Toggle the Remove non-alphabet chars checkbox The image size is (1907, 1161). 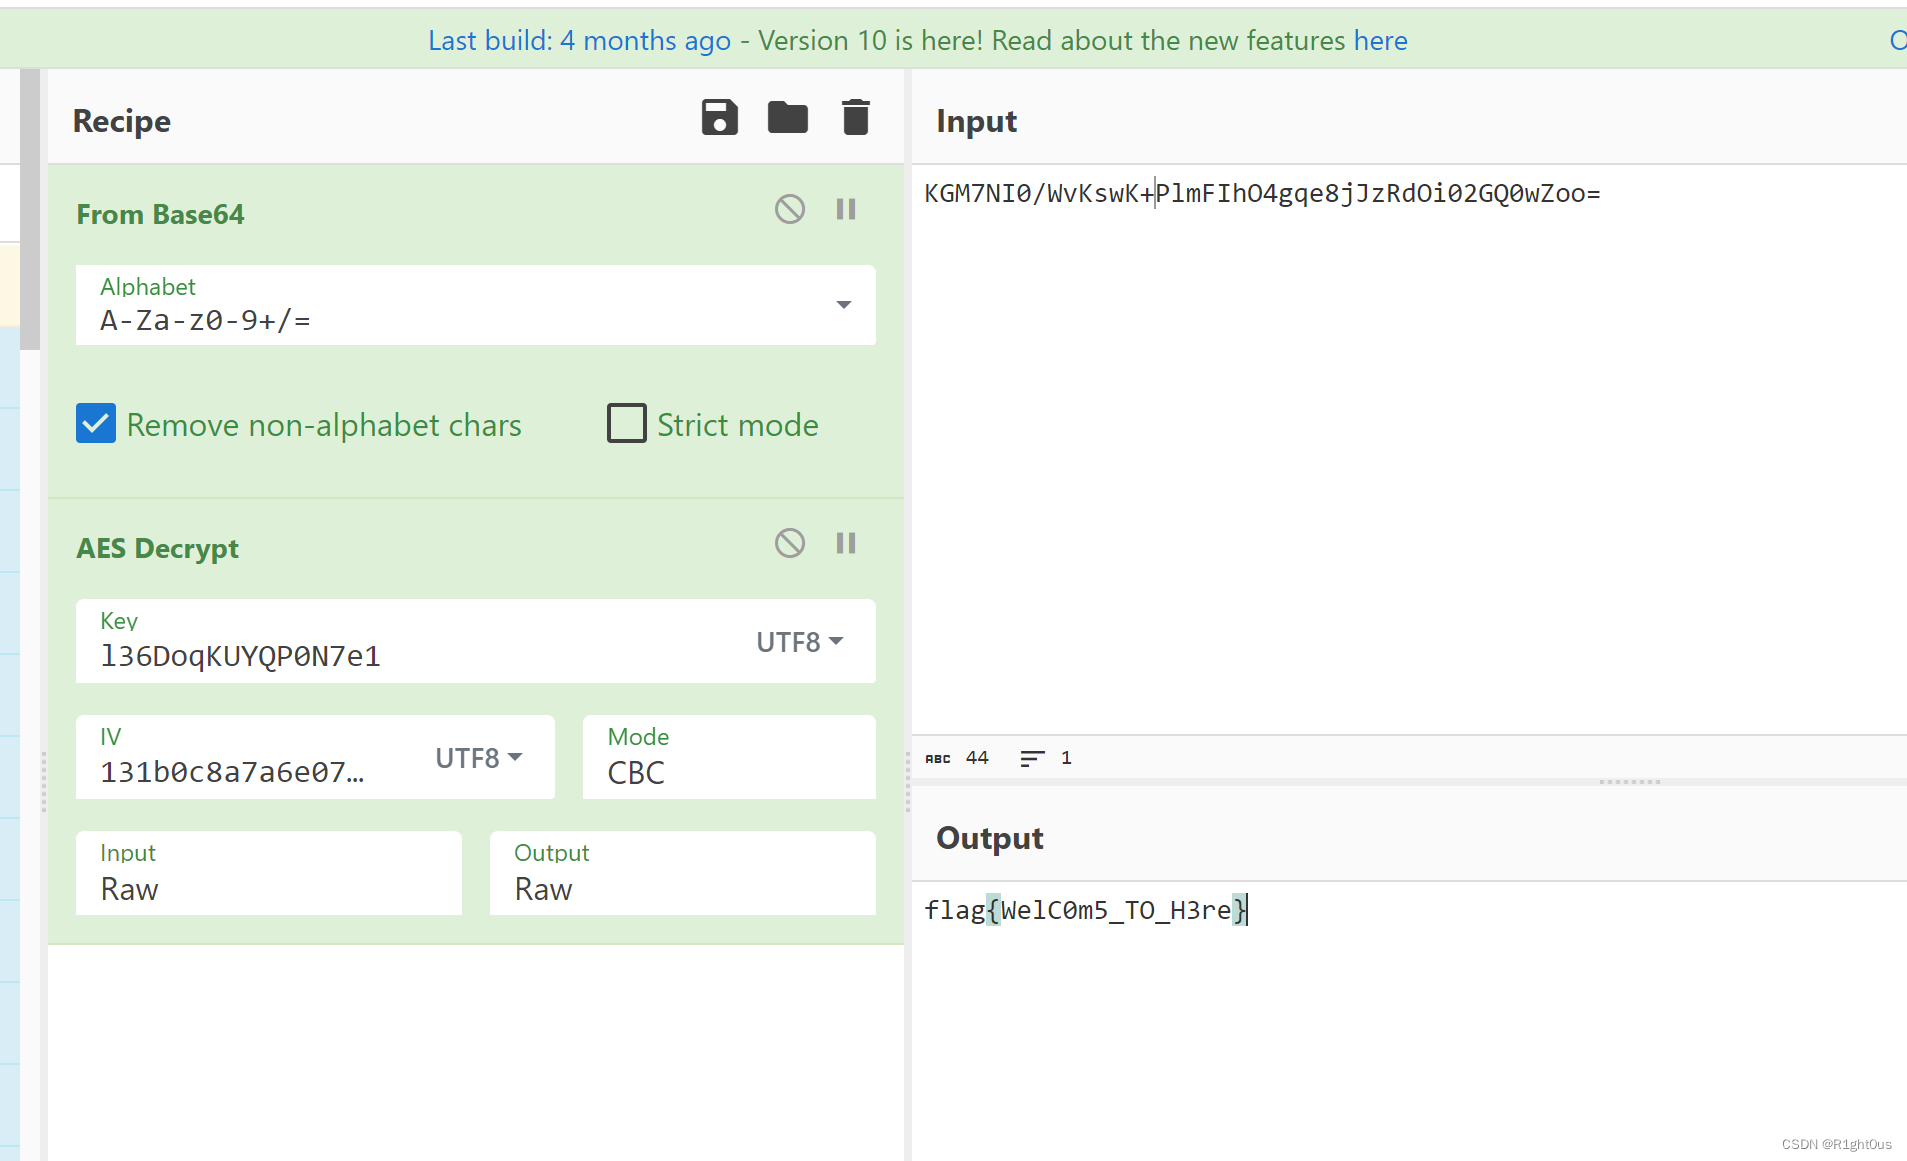[x=96, y=424]
